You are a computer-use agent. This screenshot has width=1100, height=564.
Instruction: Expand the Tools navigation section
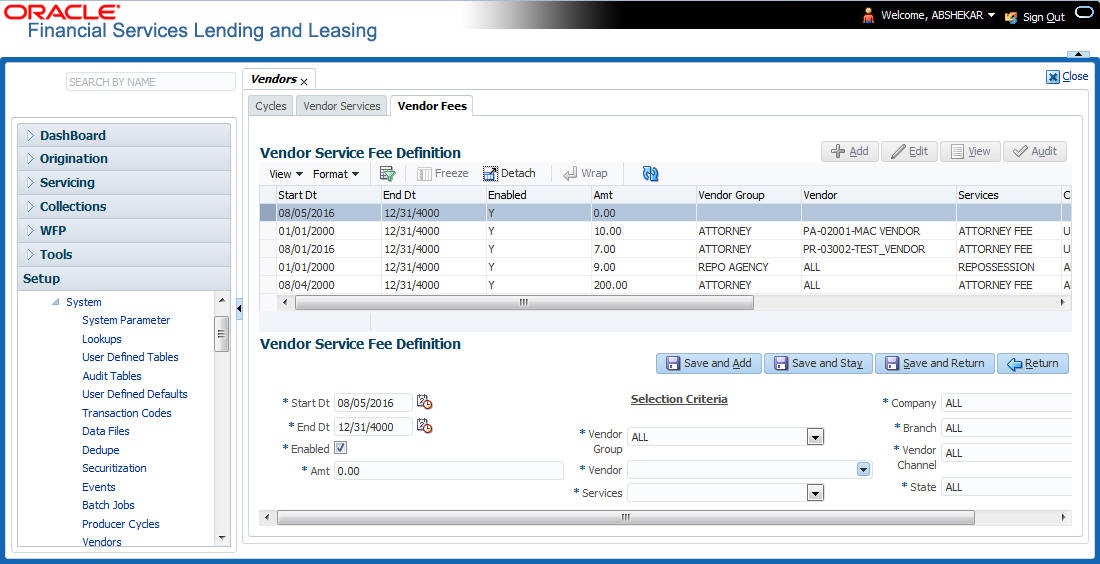point(124,254)
